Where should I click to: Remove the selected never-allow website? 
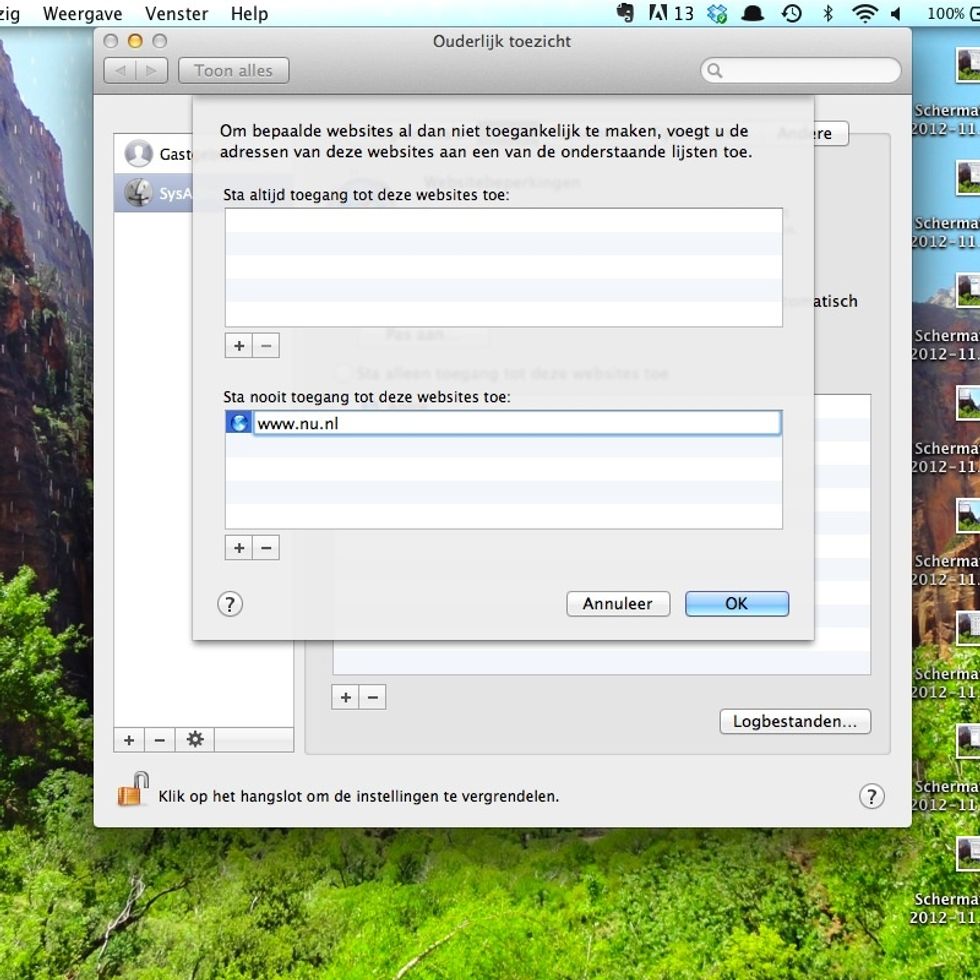click(x=266, y=548)
